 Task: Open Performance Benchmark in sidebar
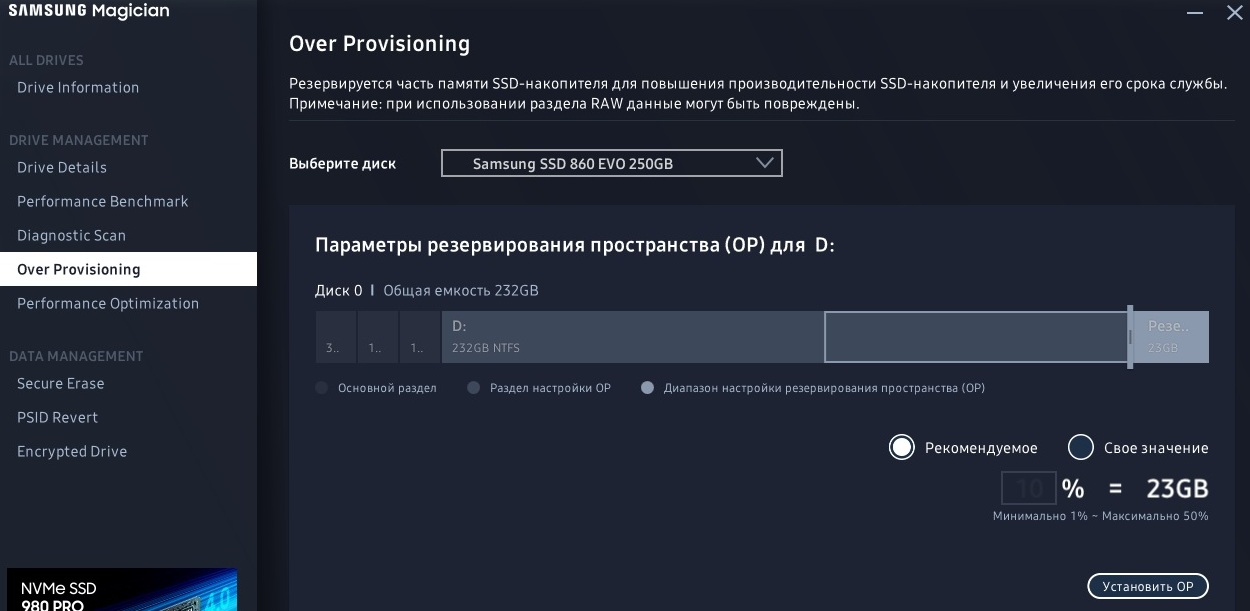coord(103,202)
